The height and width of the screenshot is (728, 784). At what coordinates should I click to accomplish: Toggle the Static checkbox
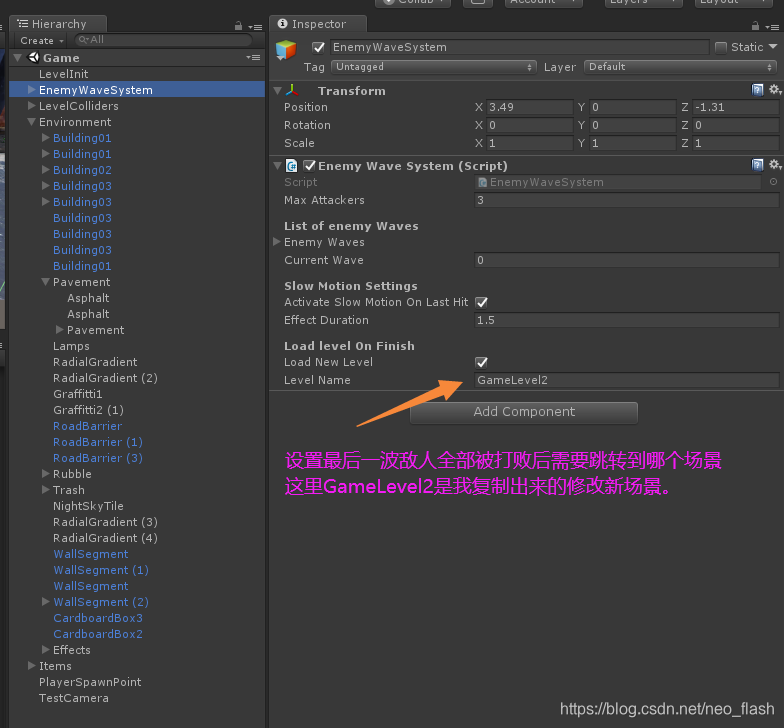pyautogui.click(x=720, y=48)
